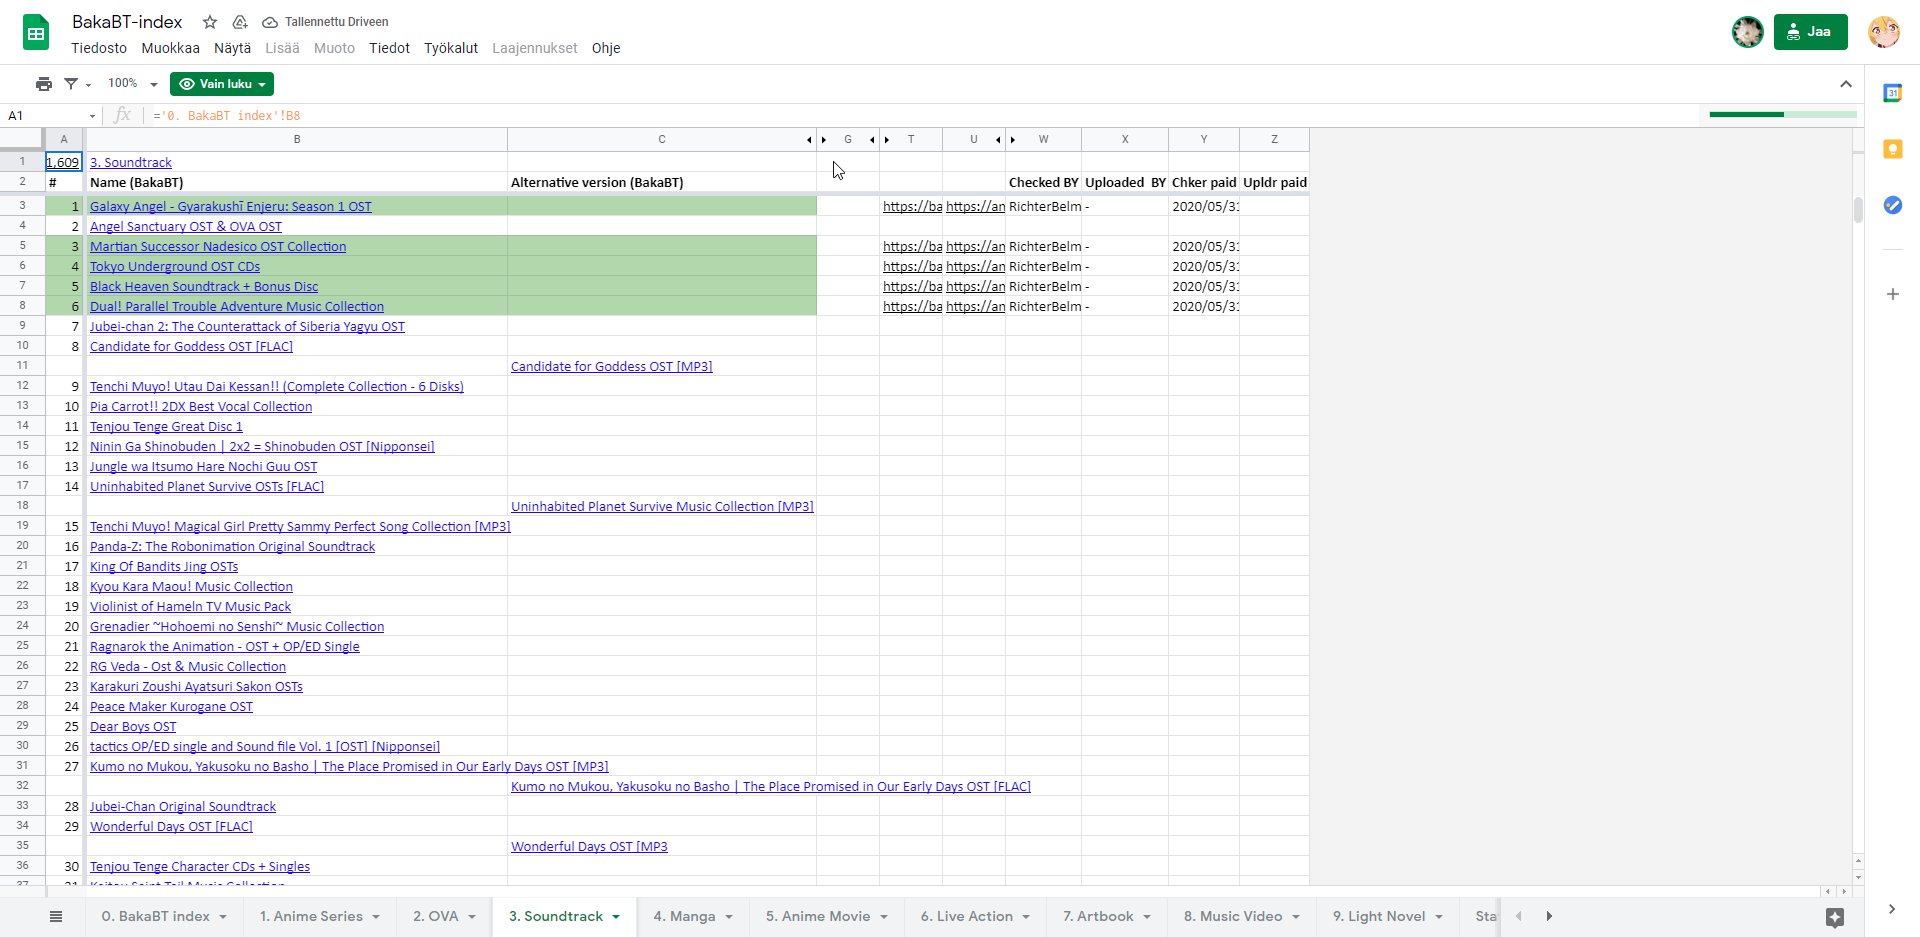Screen dimensions: 1920x937
Task: Switch to the 7. Artbook sheet
Action: [1098, 916]
